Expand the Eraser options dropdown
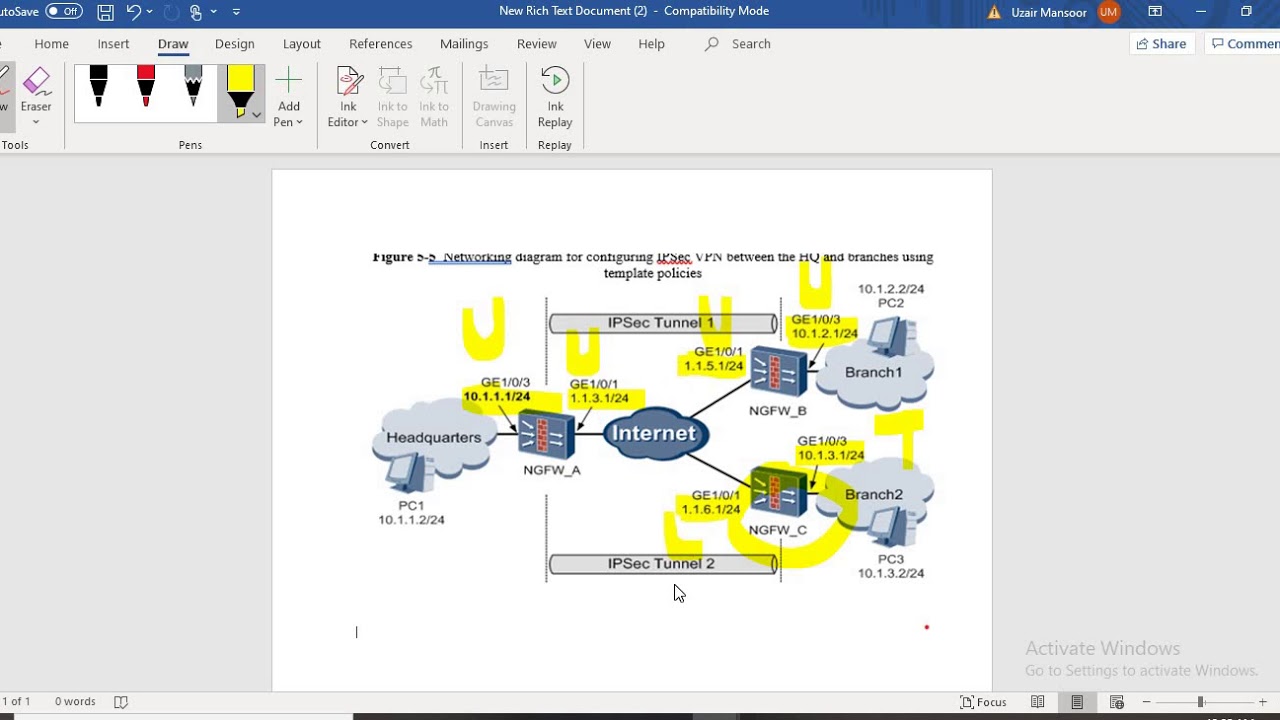The width and height of the screenshot is (1280, 720). [x=36, y=122]
